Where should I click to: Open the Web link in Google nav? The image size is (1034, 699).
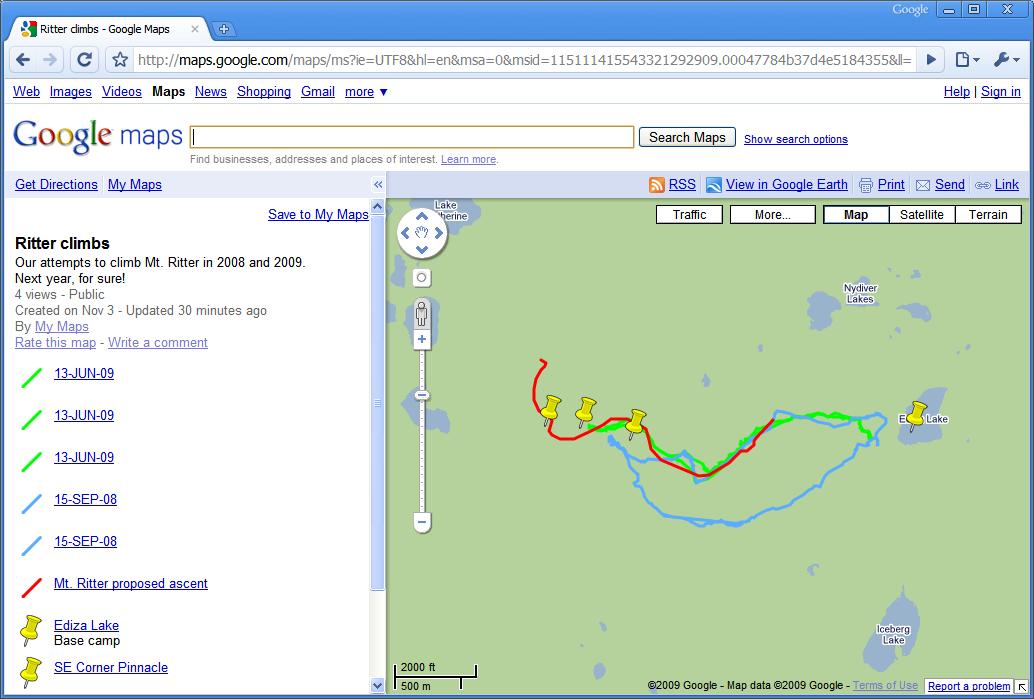26,92
